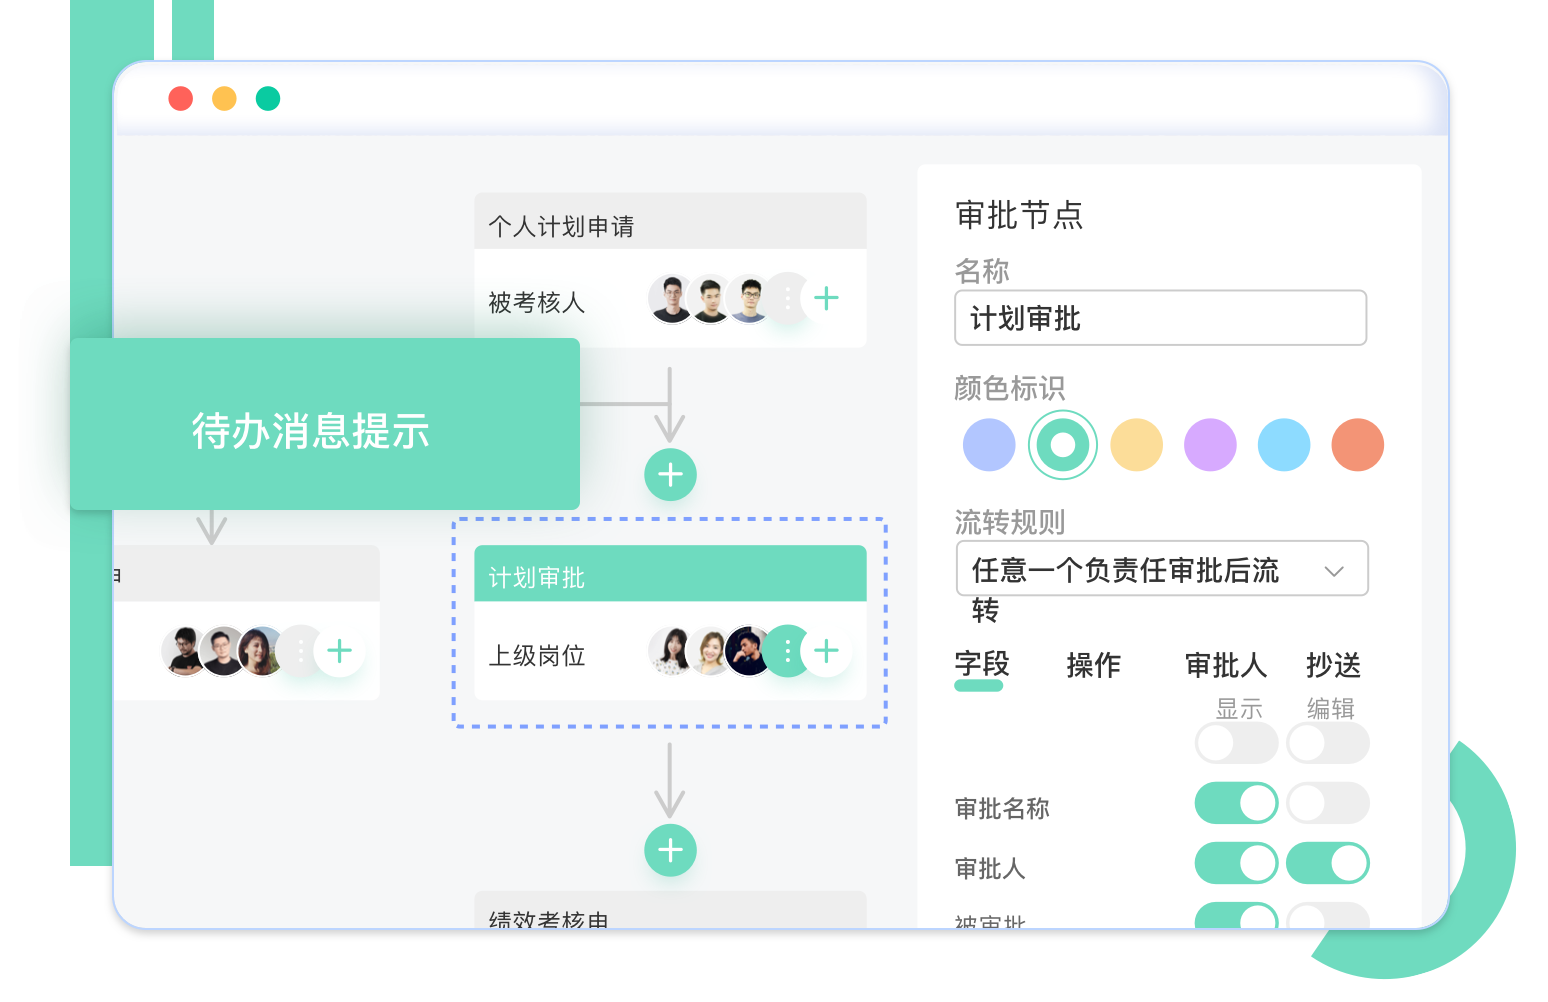Collapse the flow rule dropdown arrow
The height and width of the screenshot is (1002, 1548).
pyautogui.click(x=1334, y=569)
